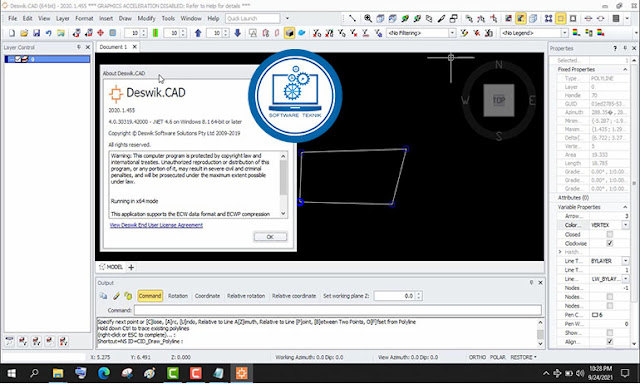Screen dimensions: 640x384
Task: Add a new layout with the plus button
Action: click(131, 267)
